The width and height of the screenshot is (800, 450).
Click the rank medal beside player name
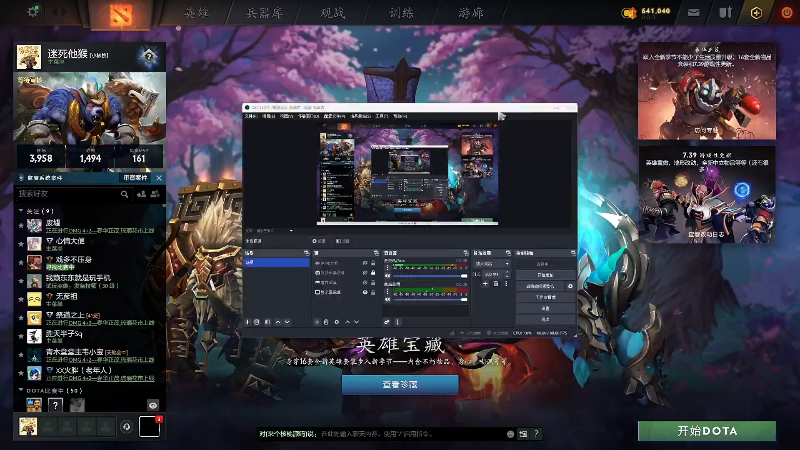(148, 56)
